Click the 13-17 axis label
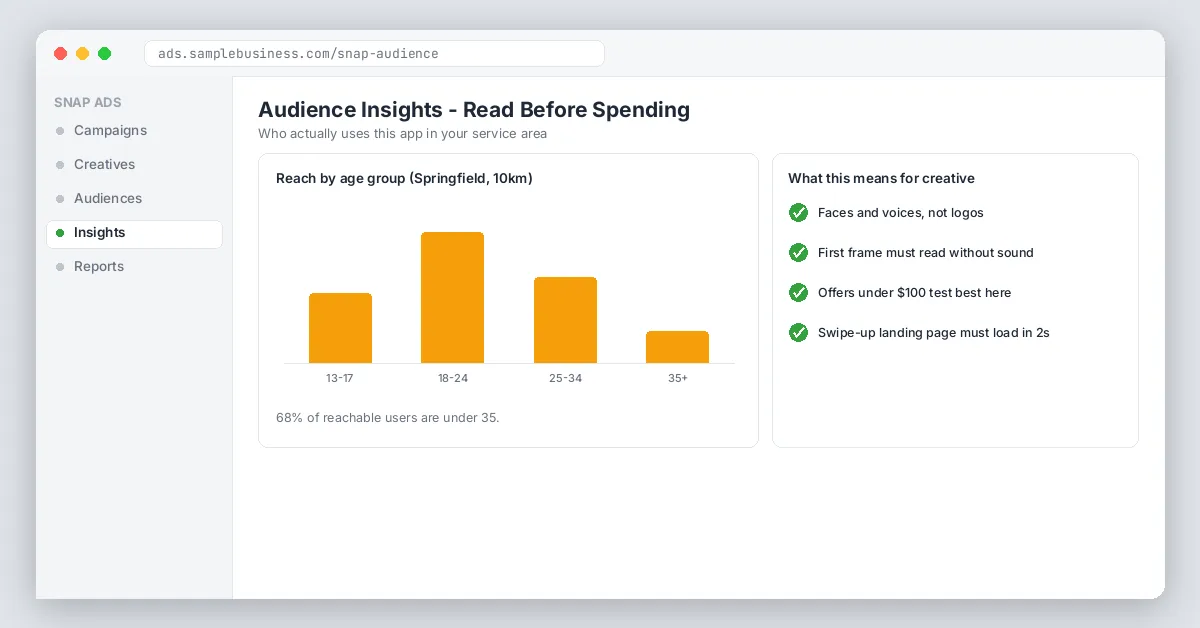This screenshot has width=1200, height=628. (340, 378)
